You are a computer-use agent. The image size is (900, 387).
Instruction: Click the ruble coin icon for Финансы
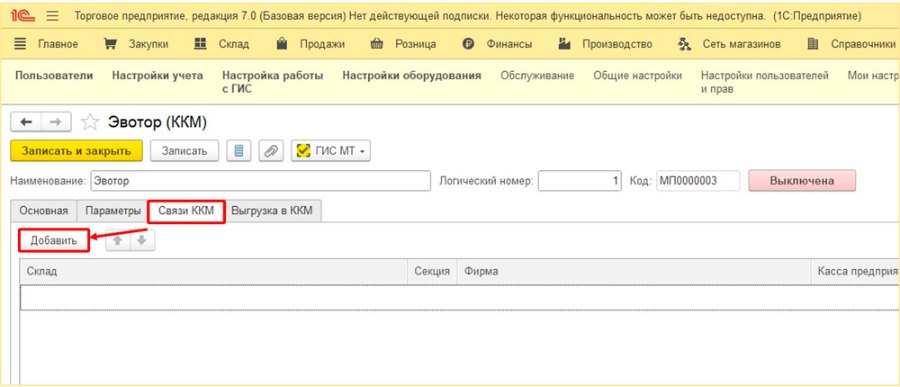[x=468, y=44]
